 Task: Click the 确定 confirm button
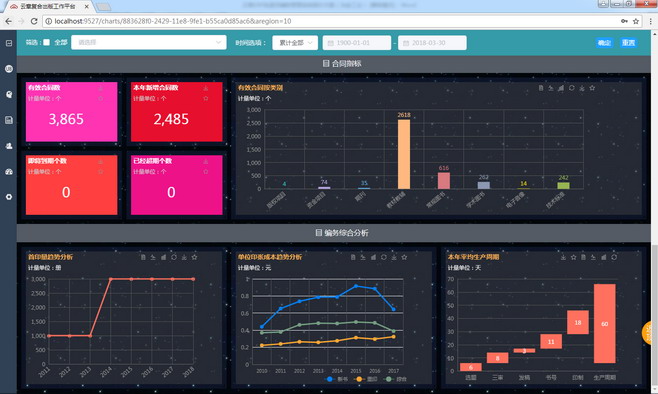(x=604, y=43)
